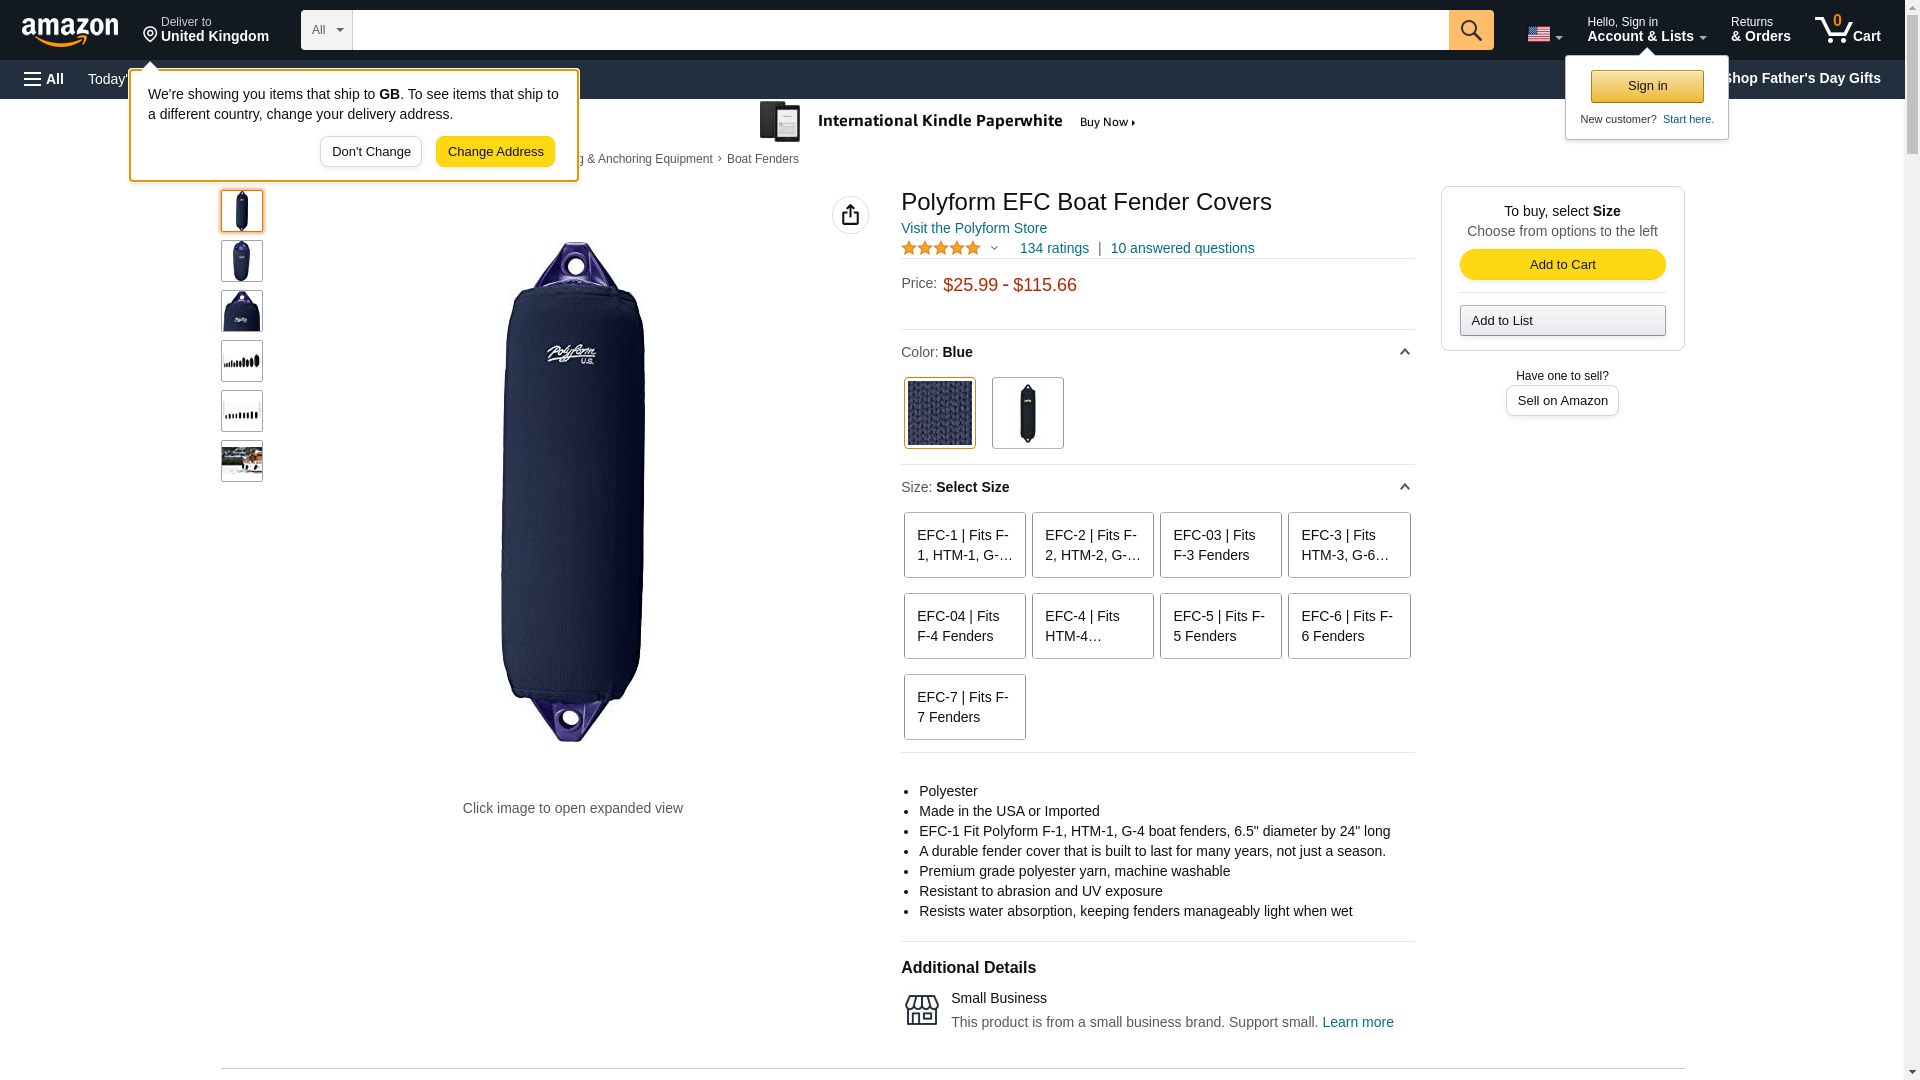Image resolution: width=1920 pixels, height=1080 pixels.
Task: Click the Add to Cart button
Action: 1562,264
